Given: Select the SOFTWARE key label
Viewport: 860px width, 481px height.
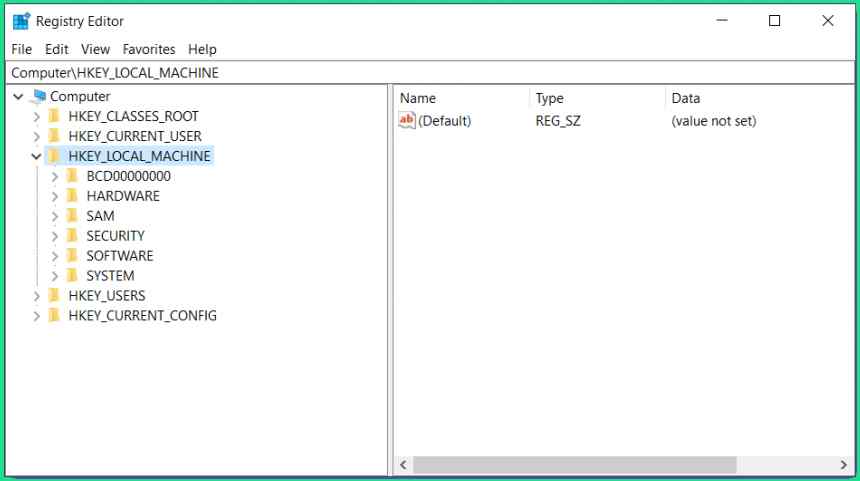Looking at the screenshot, I should point(120,256).
